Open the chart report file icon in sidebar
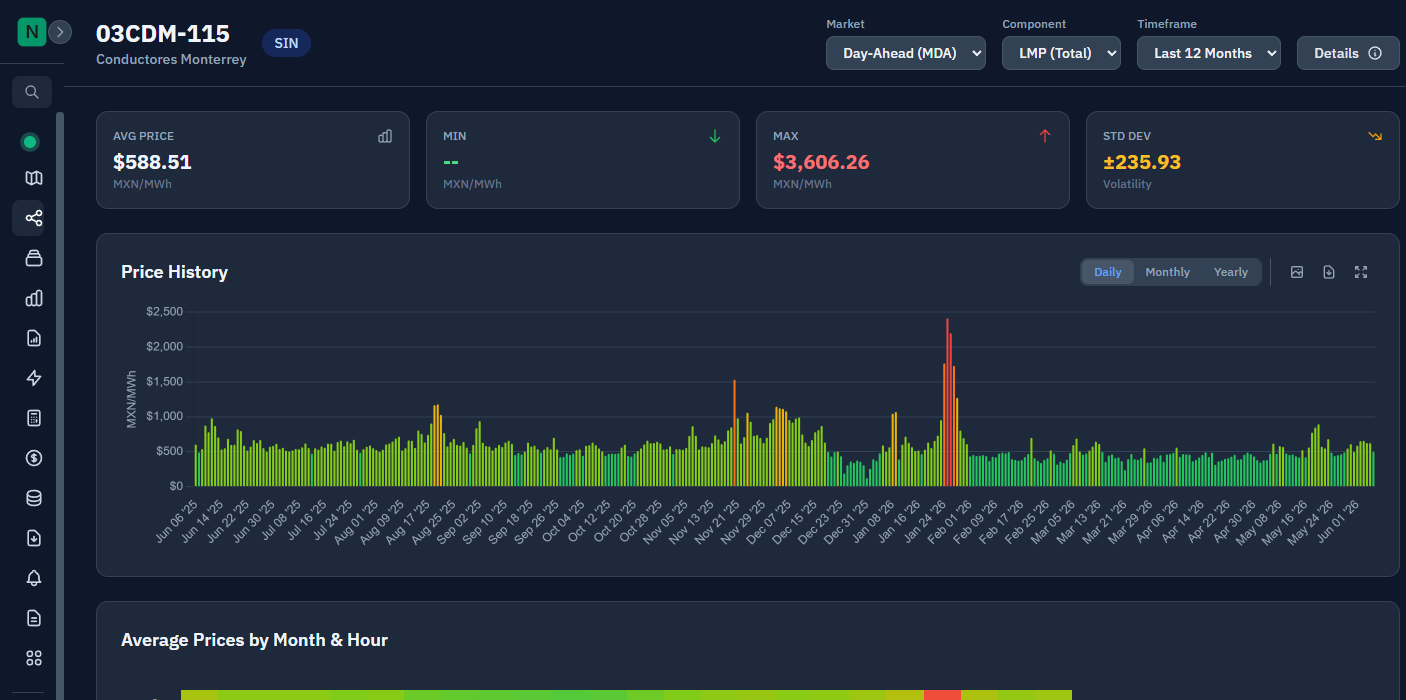 click(34, 338)
